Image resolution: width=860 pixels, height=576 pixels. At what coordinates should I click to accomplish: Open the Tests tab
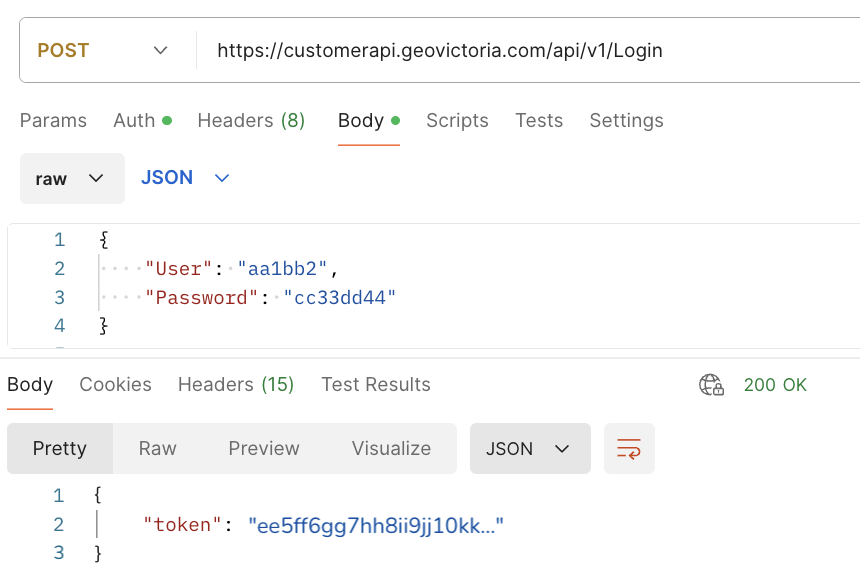[539, 121]
